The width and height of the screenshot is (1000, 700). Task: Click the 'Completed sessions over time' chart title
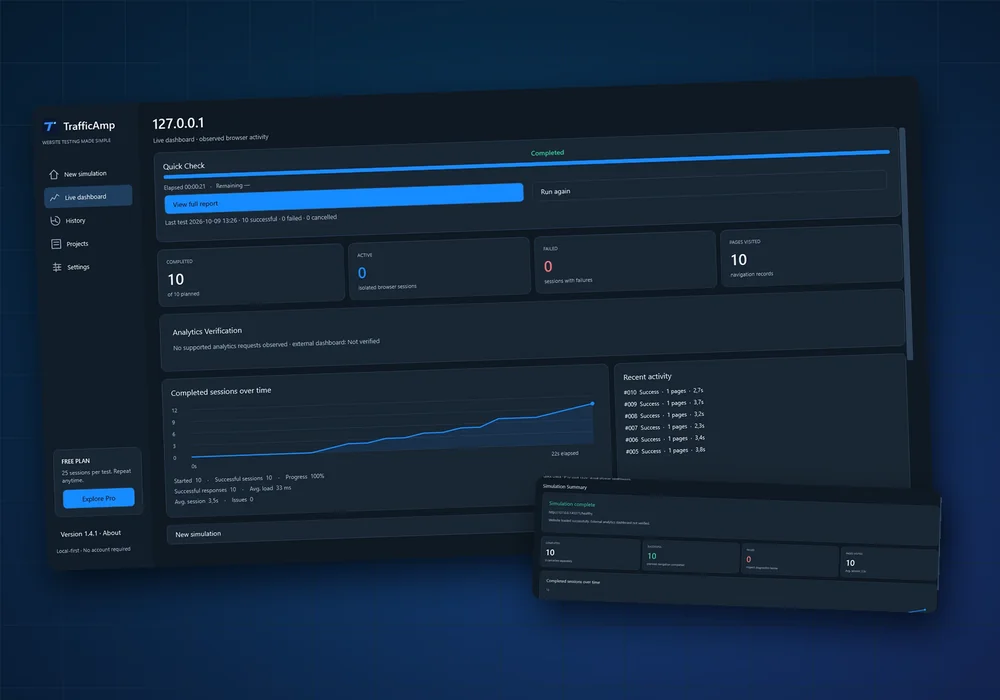(221, 391)
